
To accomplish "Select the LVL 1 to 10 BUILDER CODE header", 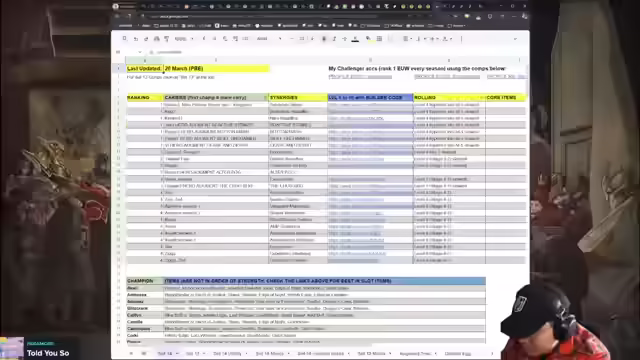I will click(371, 98).
